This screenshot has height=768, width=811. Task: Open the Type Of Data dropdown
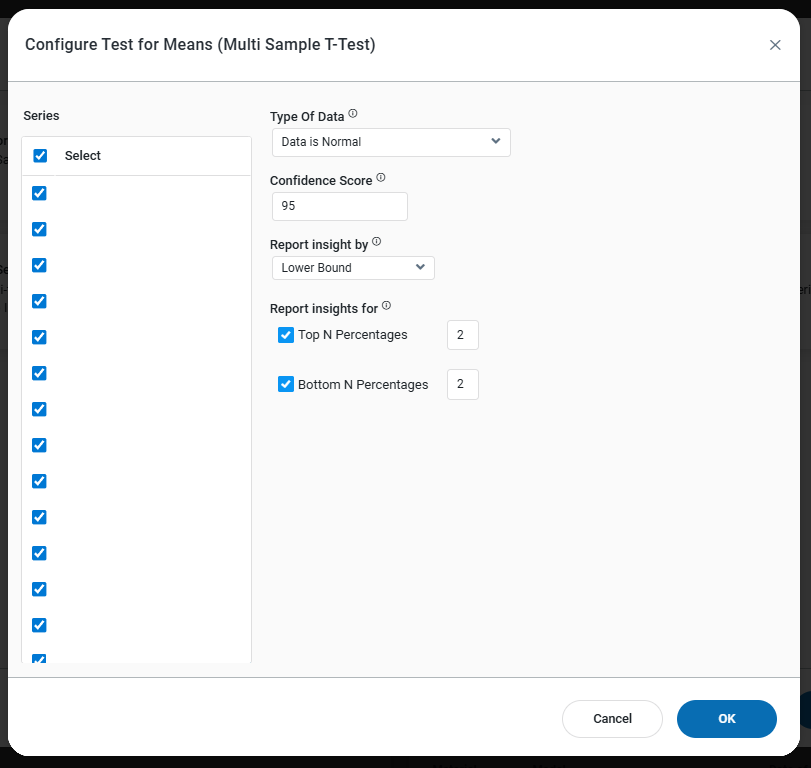(390, 142)
